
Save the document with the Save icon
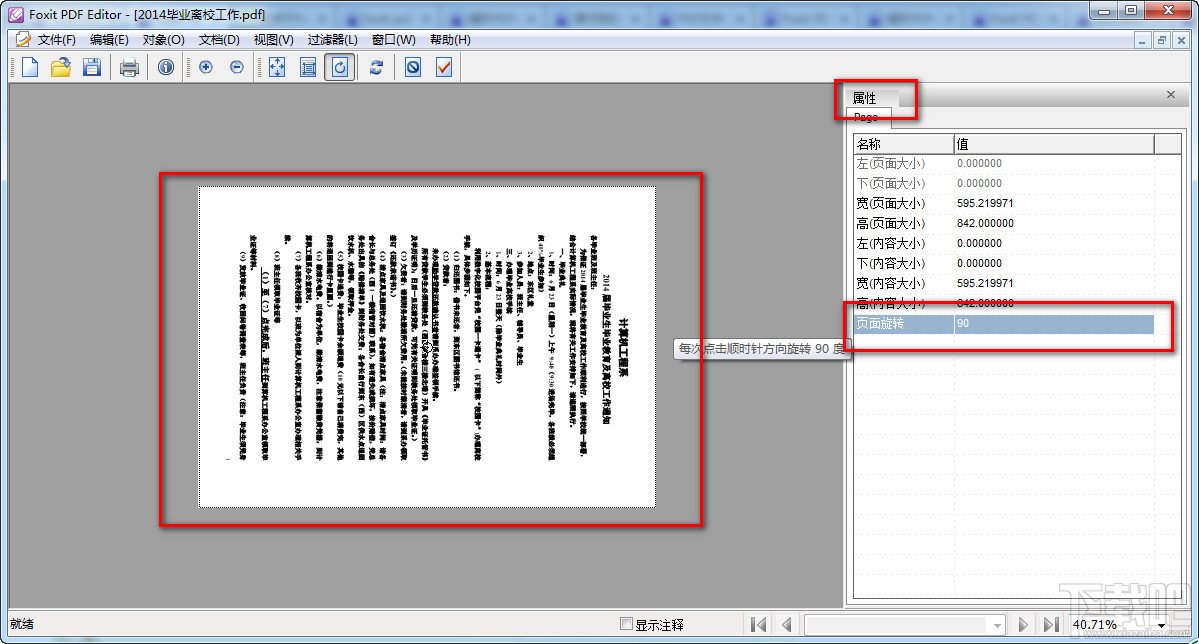pos(92,67)
